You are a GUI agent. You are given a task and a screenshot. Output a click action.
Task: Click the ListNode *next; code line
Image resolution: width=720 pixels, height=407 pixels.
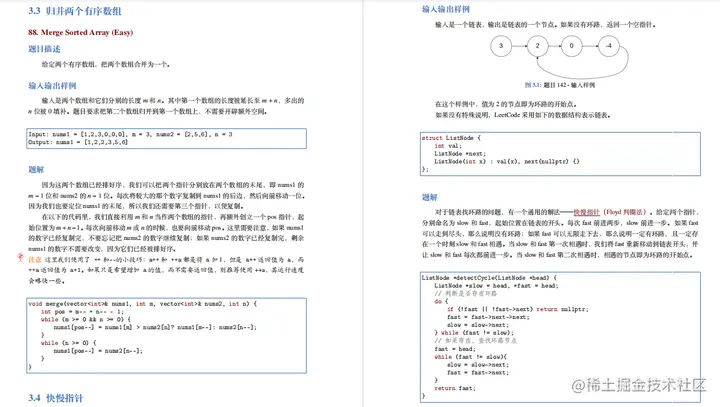click(460, 153)
